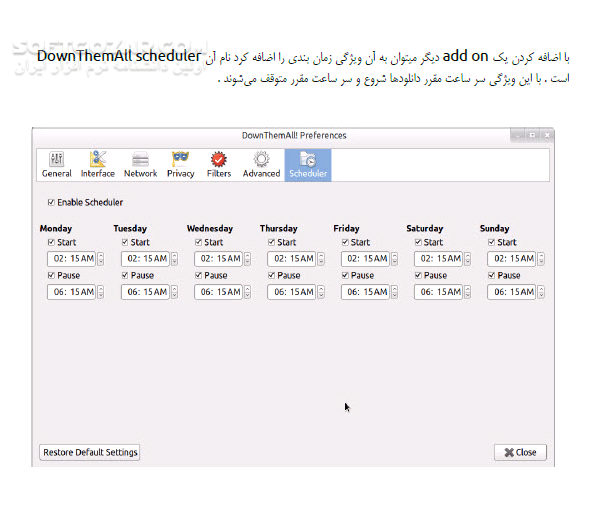Switch to the Privacy tab label

(181, 174)
